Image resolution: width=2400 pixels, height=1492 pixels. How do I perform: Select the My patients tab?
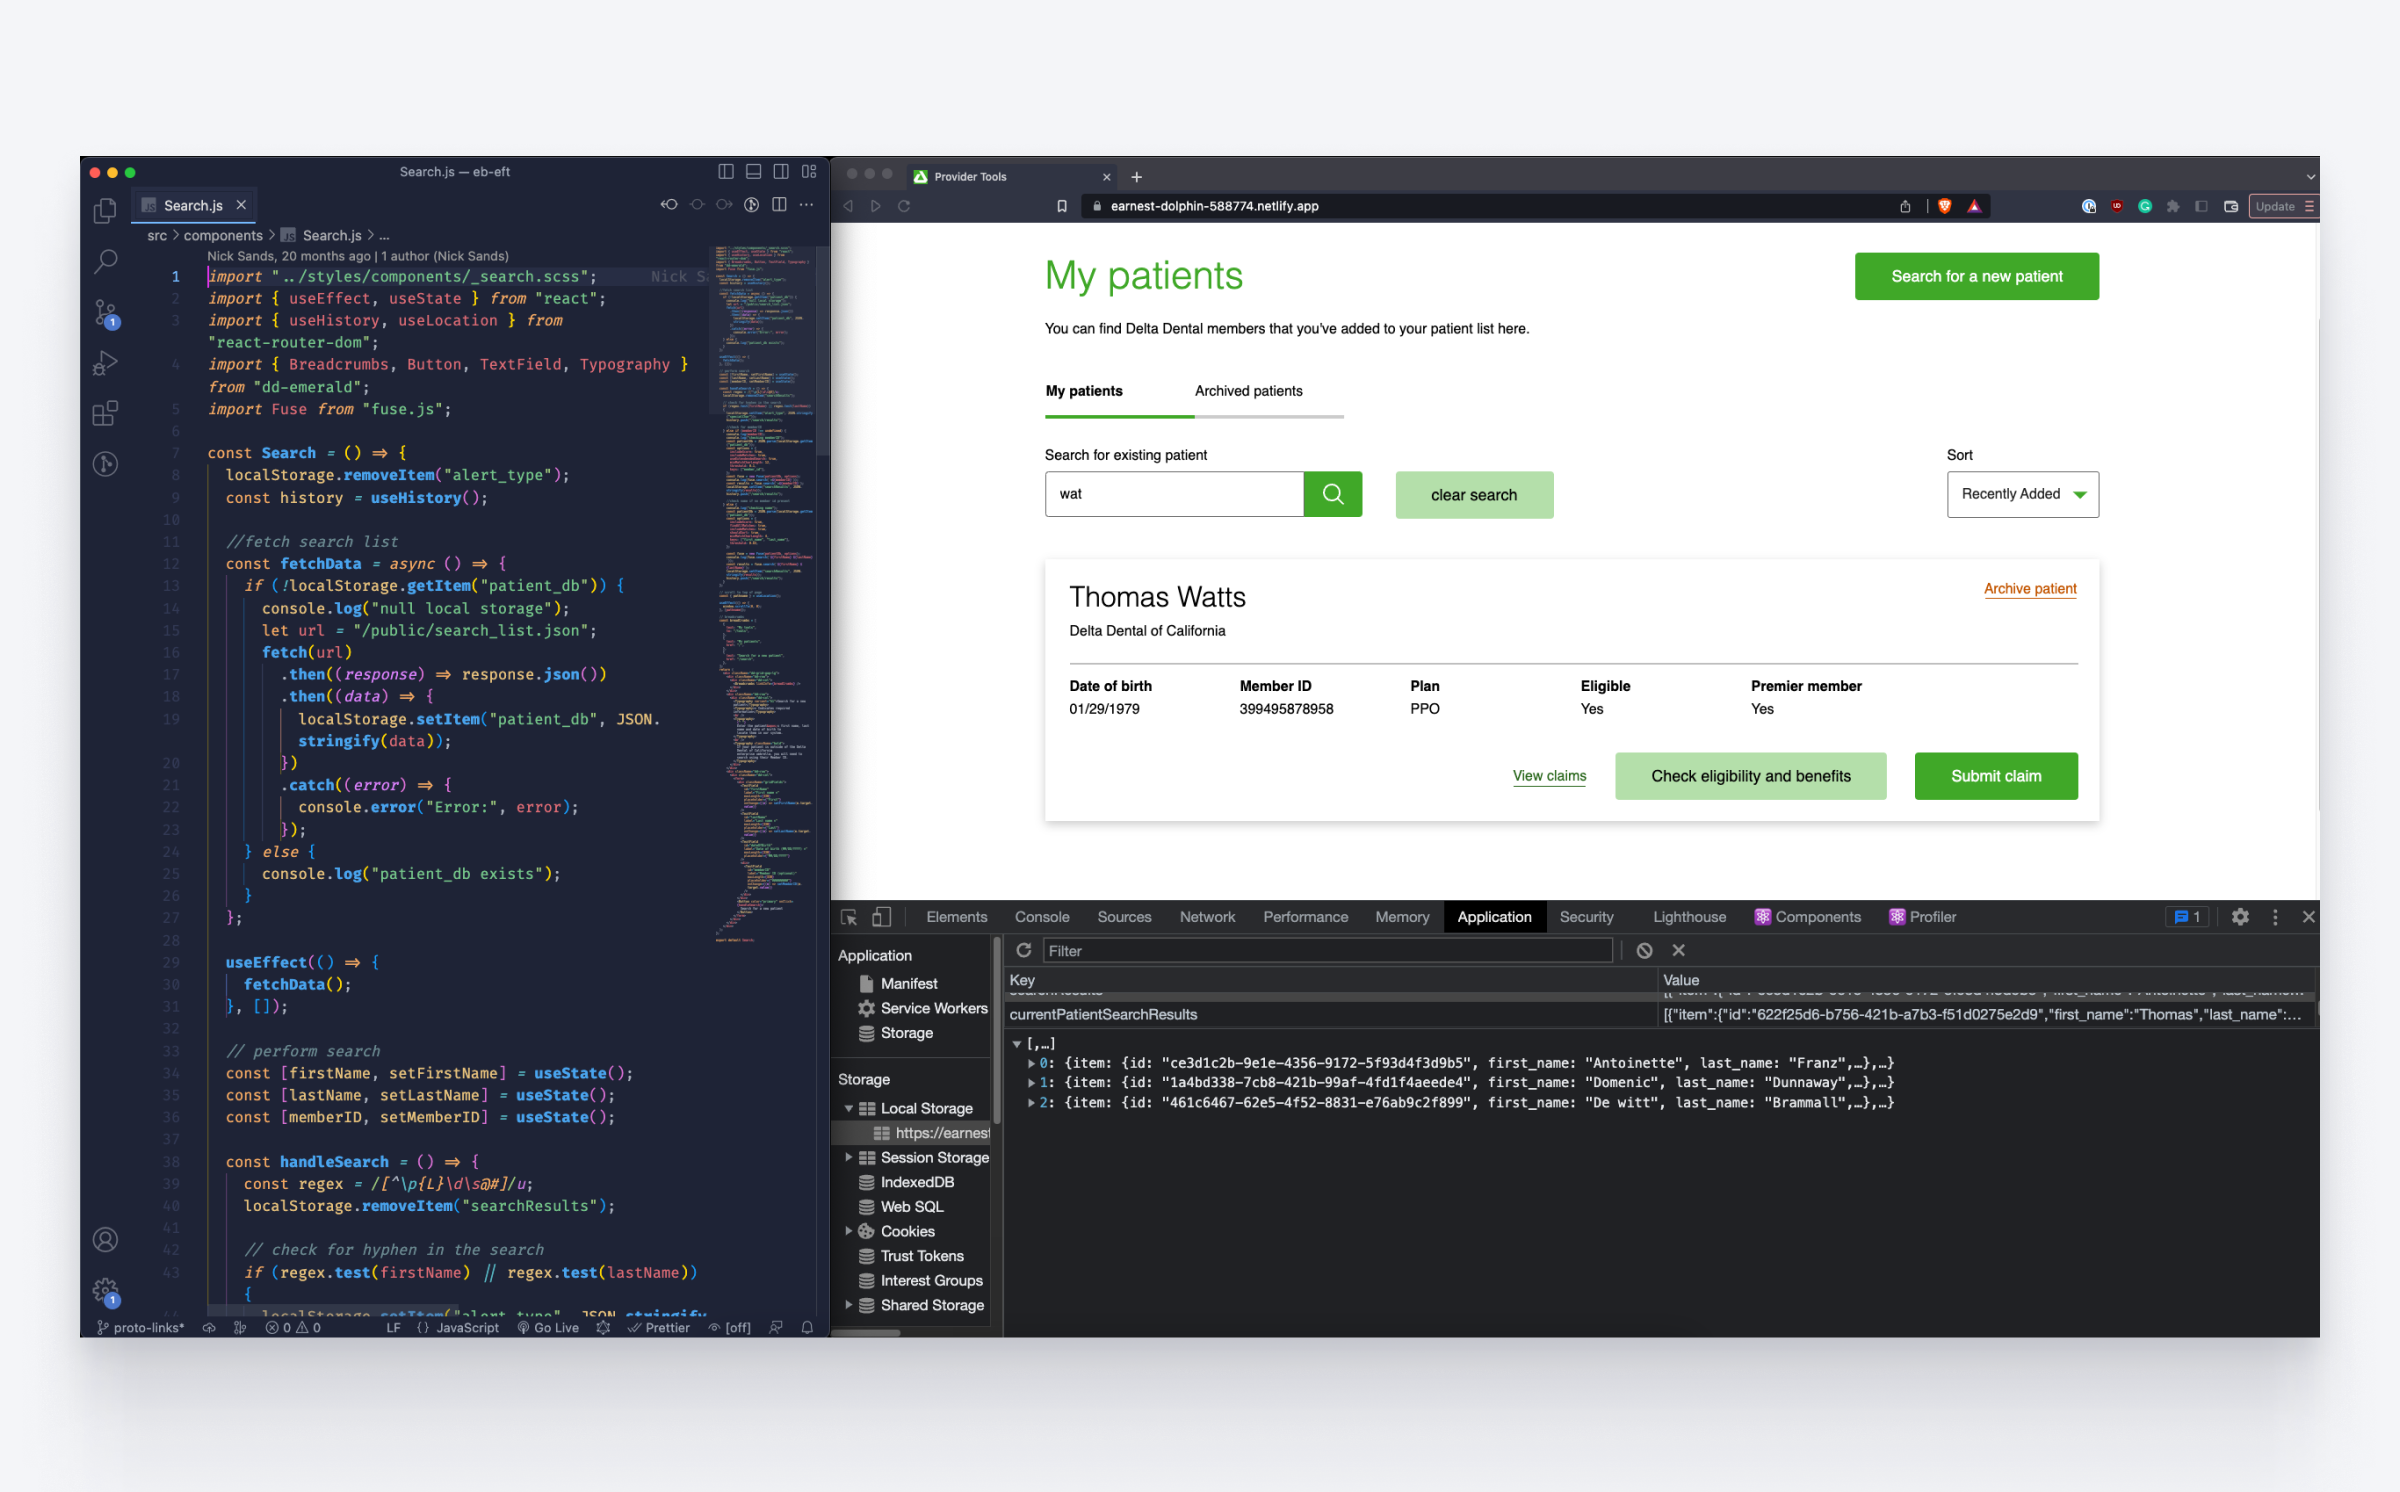click(1084, 391)
